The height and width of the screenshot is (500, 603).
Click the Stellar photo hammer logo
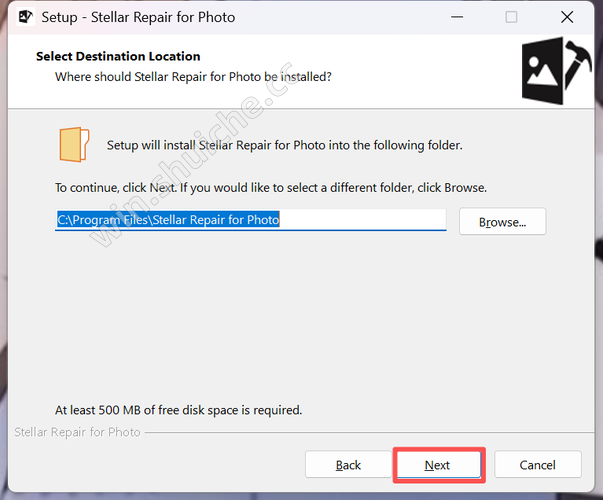tap(556, 71)
